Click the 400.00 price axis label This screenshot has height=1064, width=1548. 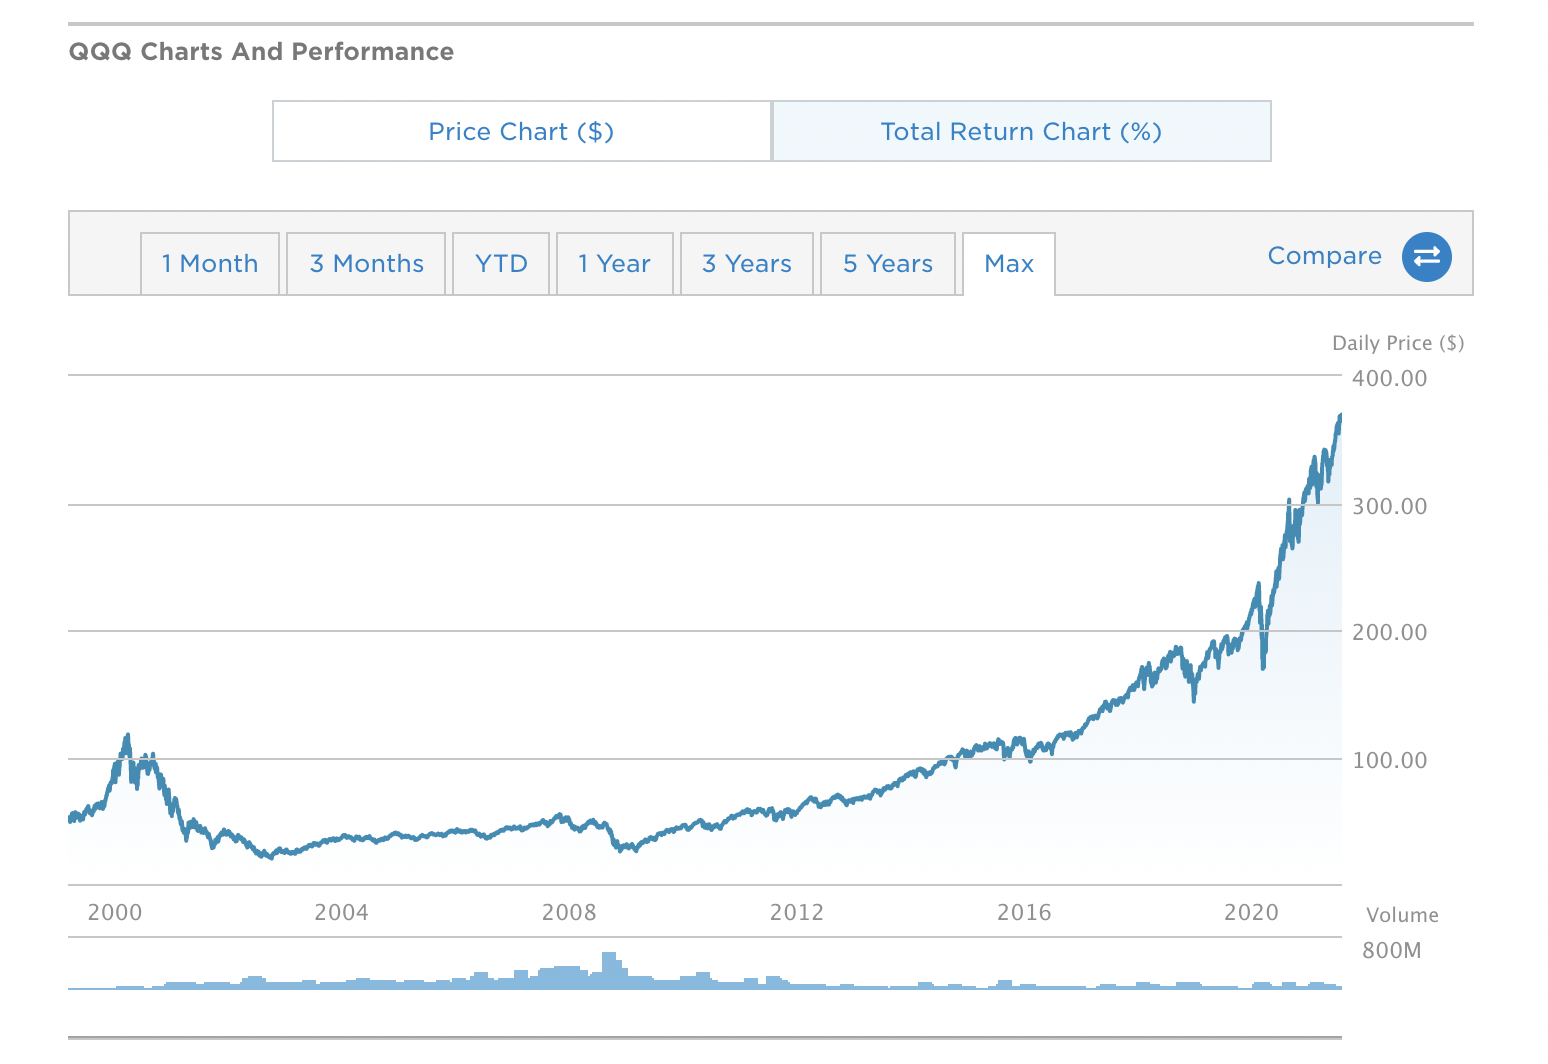coord(1389,378)
